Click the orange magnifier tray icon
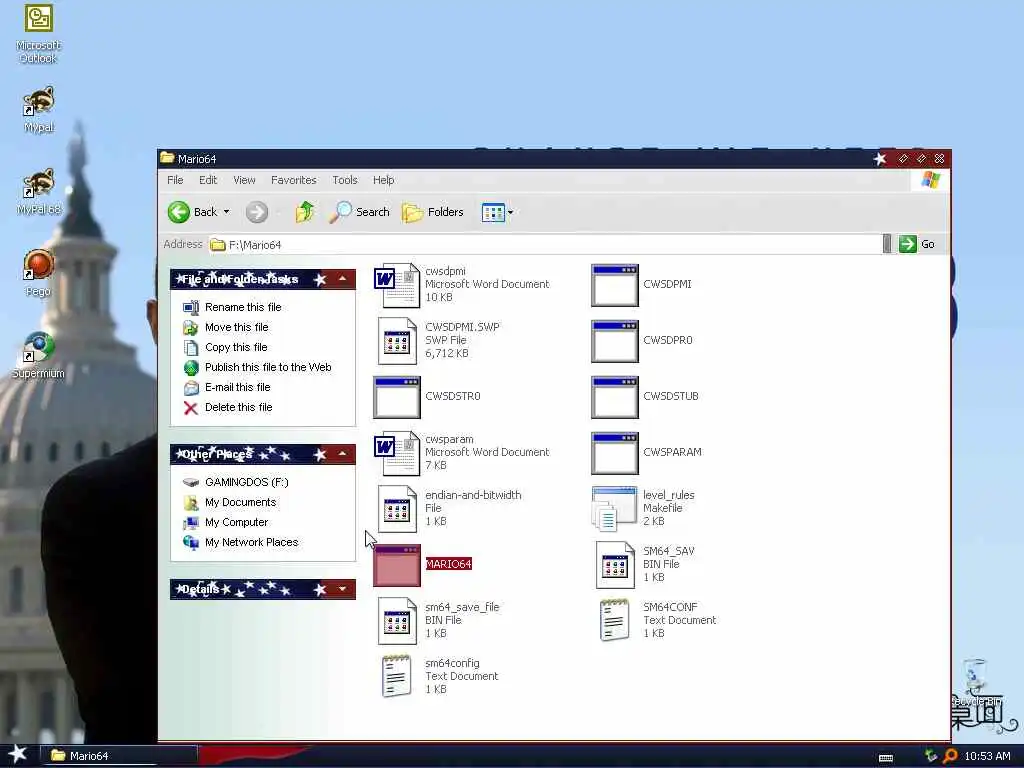Viewport: 1024px width, 768px height. [x=950, y=756]
